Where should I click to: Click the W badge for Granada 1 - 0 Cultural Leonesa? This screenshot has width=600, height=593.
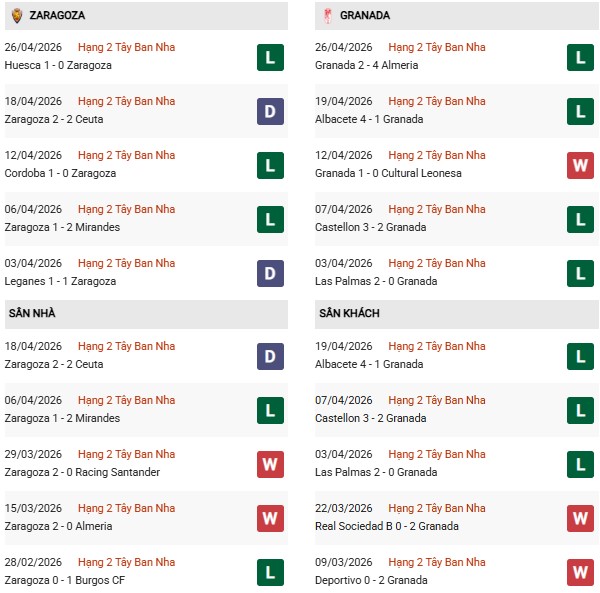point(580,165)
